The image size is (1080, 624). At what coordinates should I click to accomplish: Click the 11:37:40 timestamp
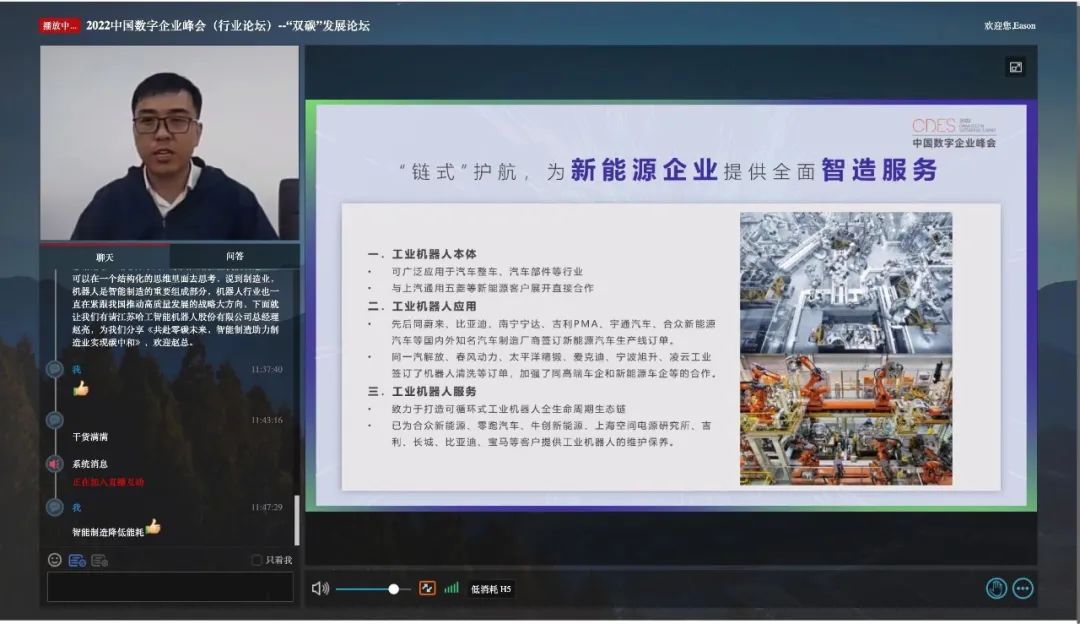(x=267, y=370)
